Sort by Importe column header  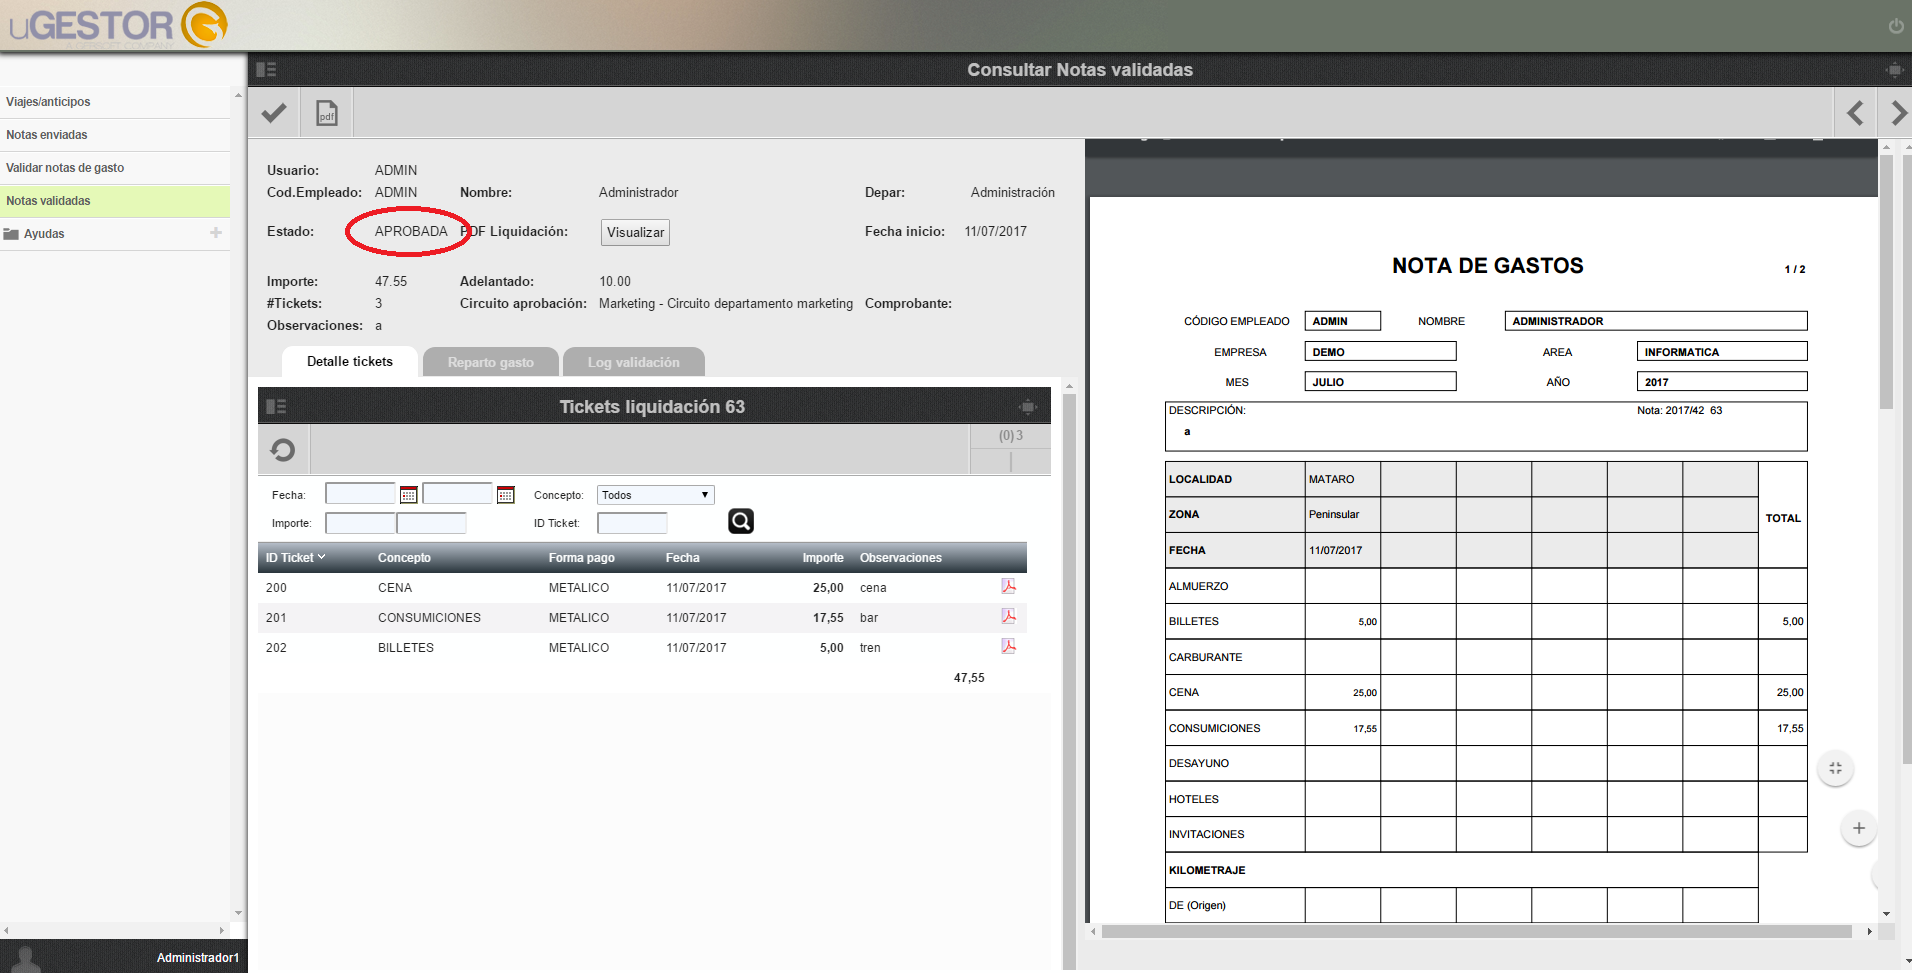tap(823, 558)
